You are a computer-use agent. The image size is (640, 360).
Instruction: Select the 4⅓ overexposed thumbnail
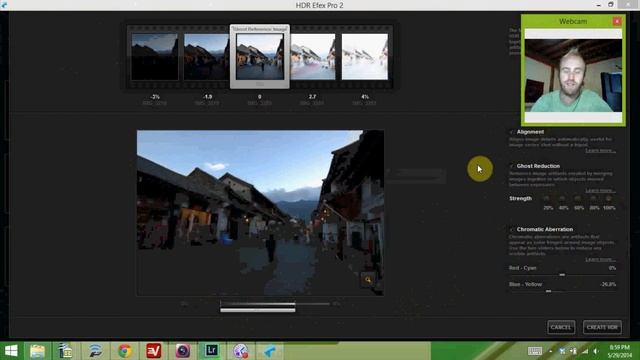pos(365,57)
